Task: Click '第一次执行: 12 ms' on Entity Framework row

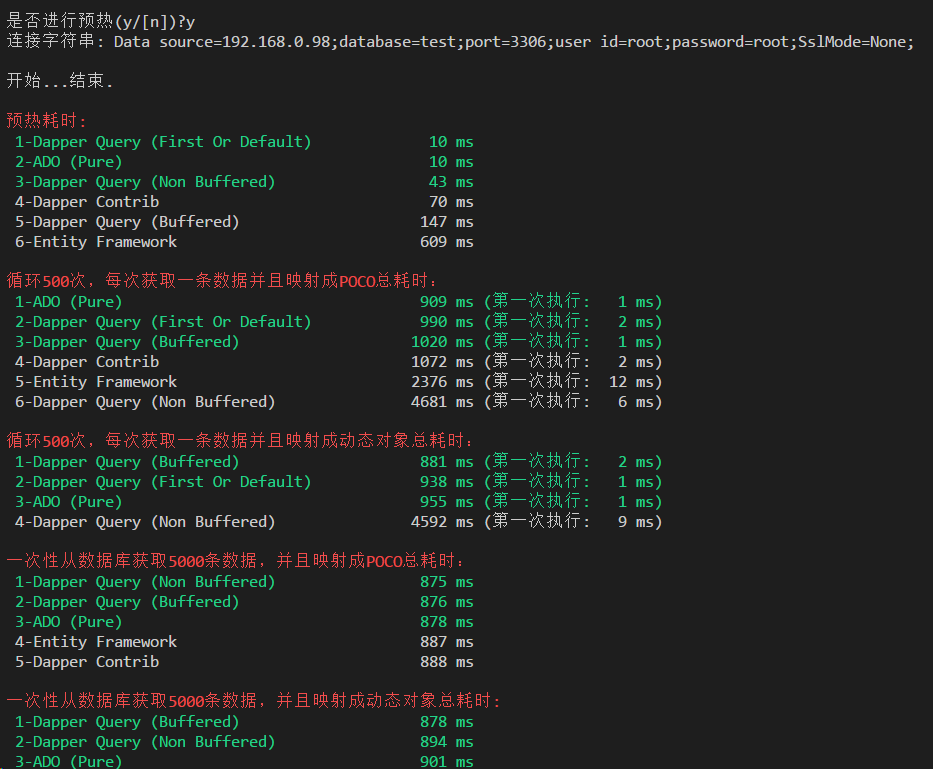Action: pyautogui.click(x=573, y=382)
